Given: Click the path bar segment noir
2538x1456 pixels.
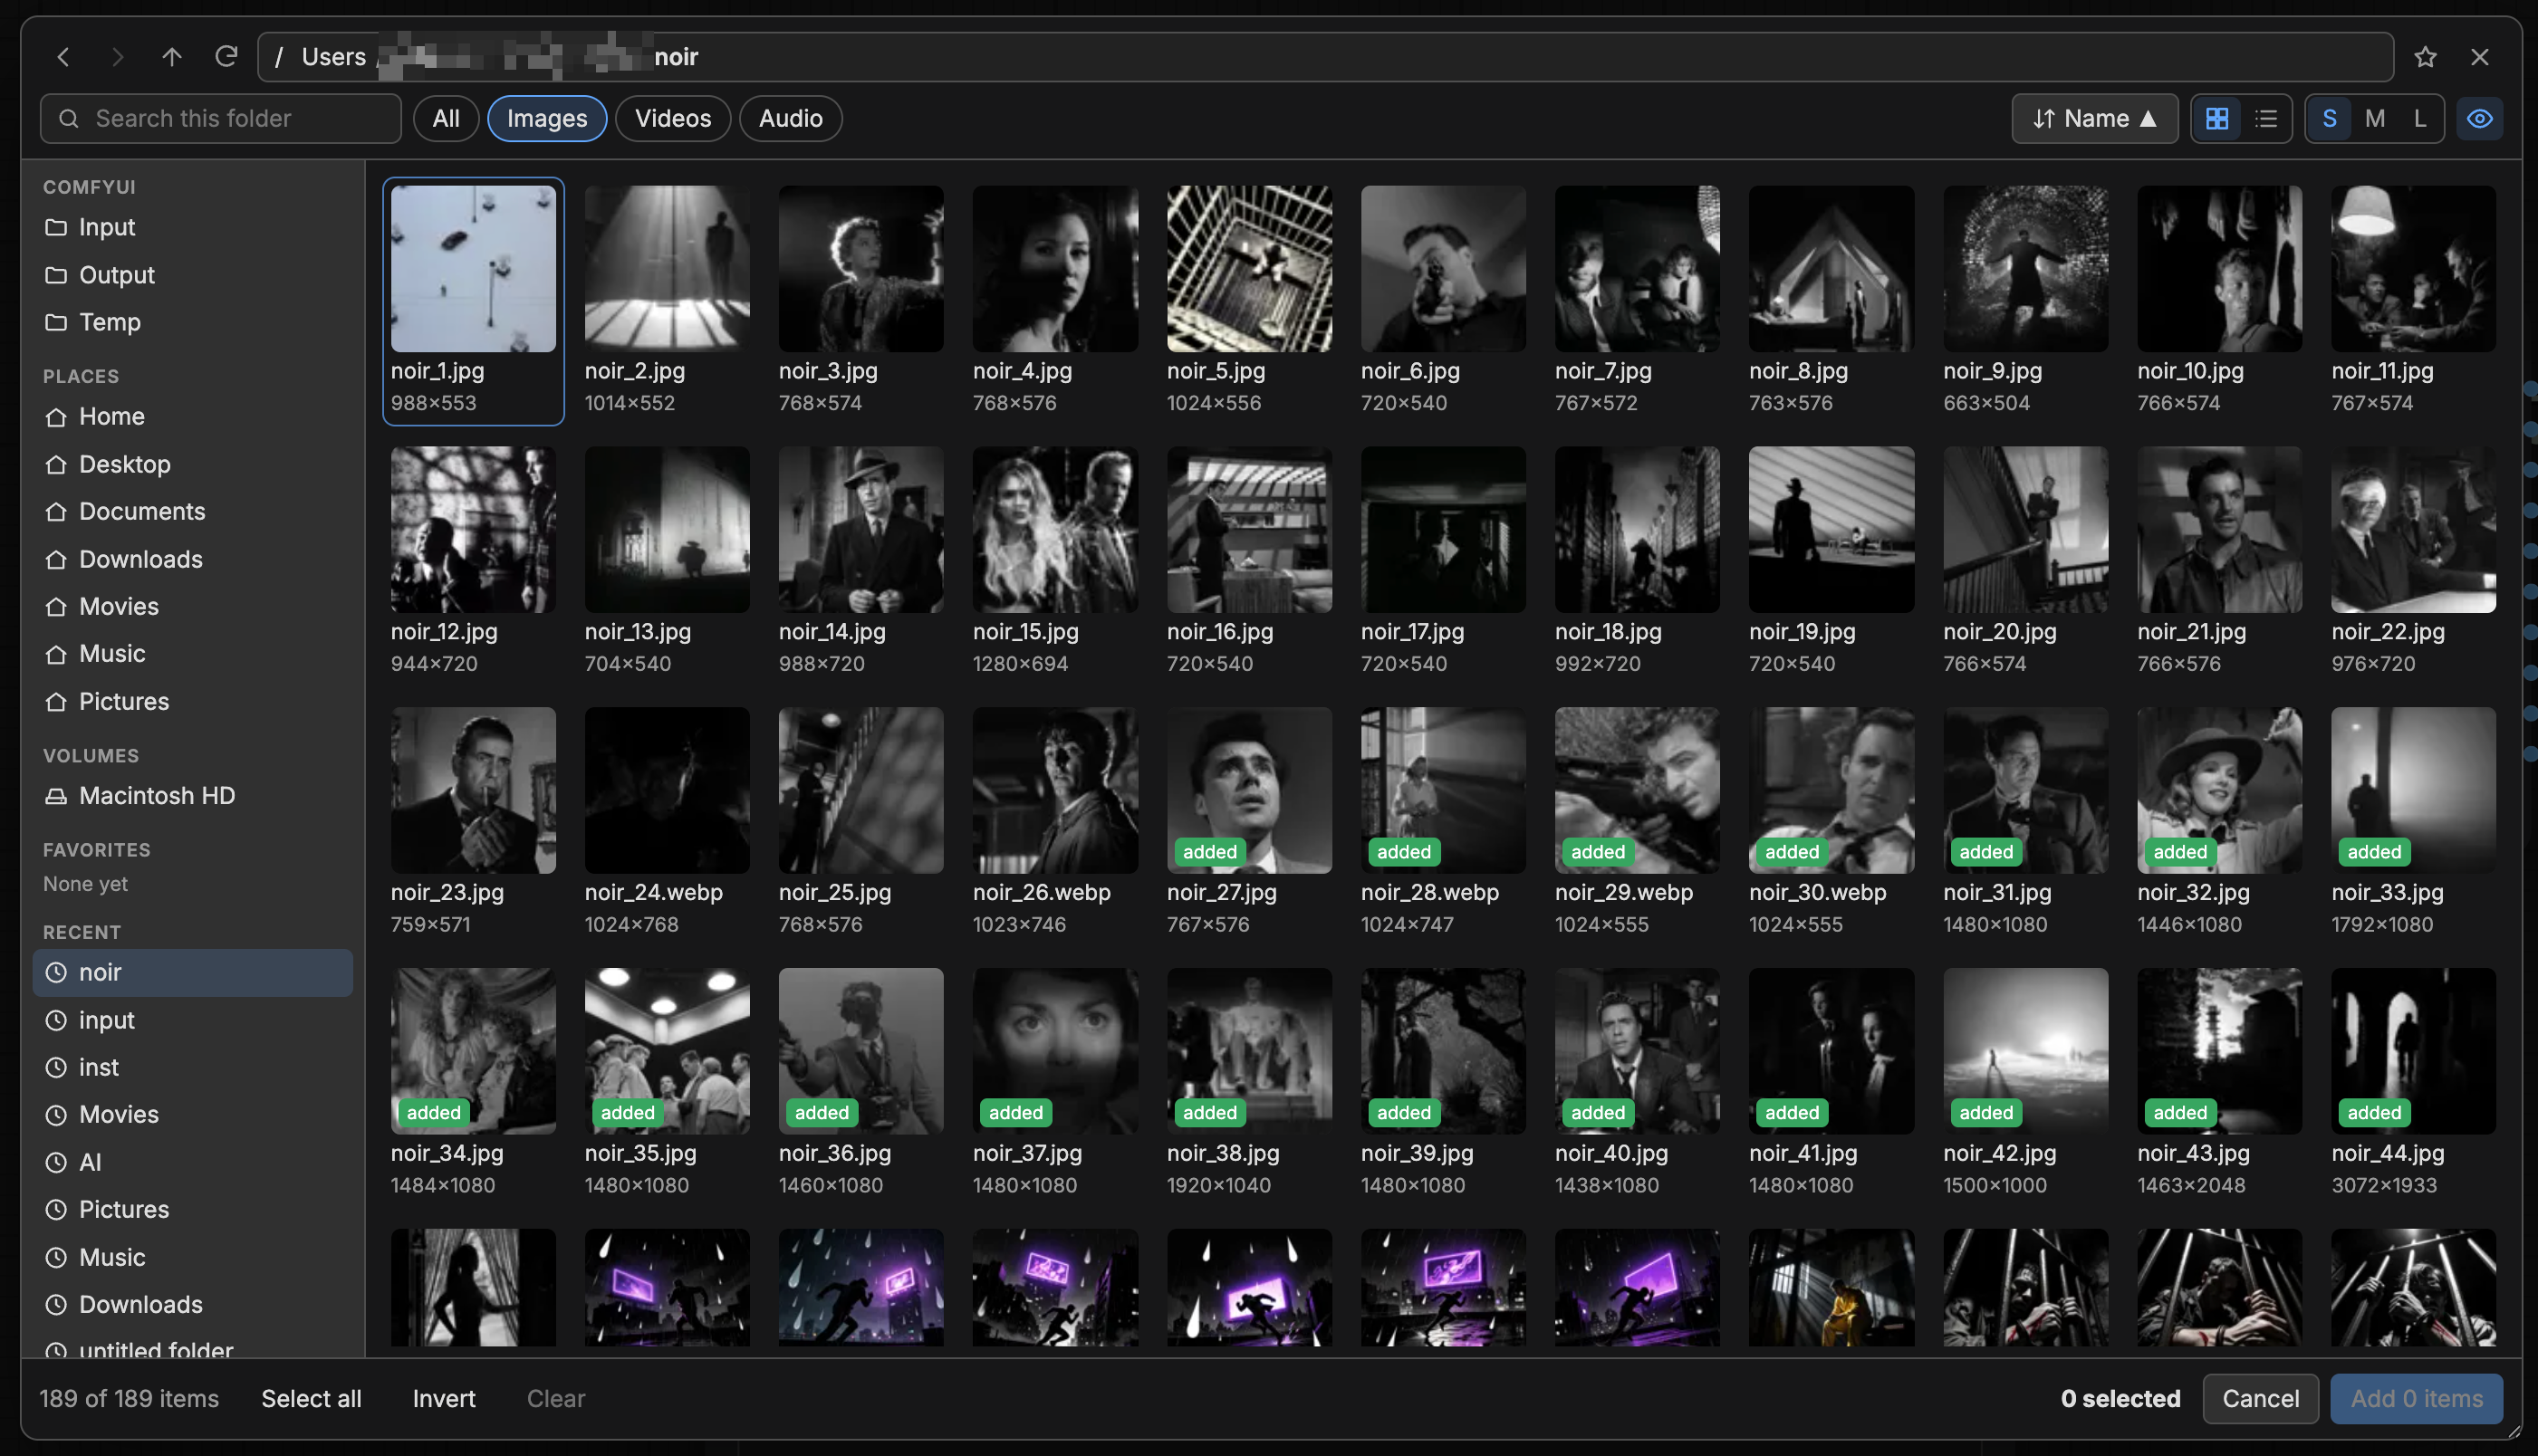Looking at the screenshot, I should (676, 57).
